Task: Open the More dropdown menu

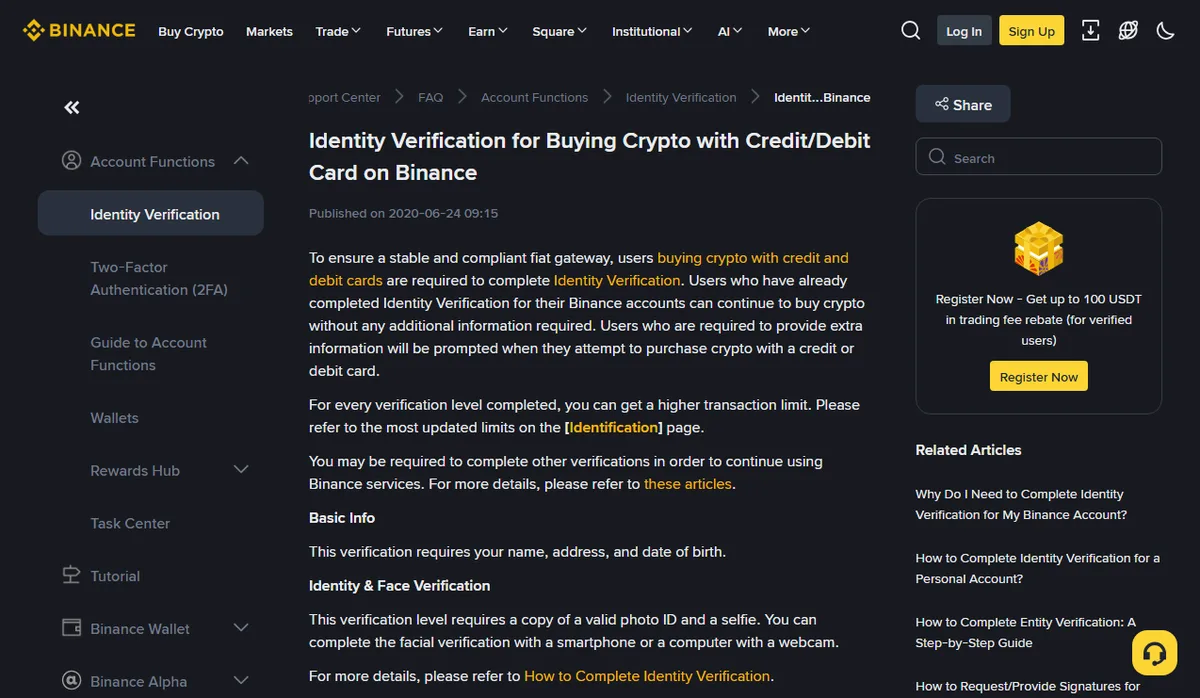Action: (x=789, y=31)
